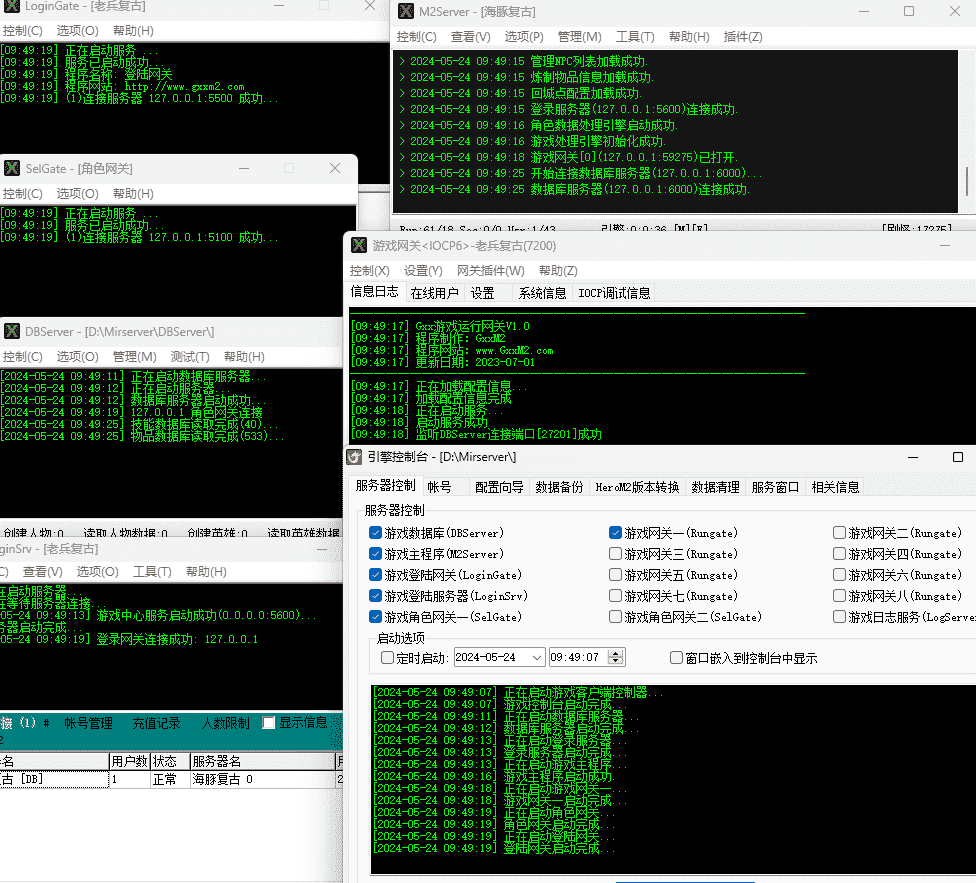The image size is (976, 883).
Task: Open 控制(X) menu in 游戏网关 window
Action: (x=369, y=271)
